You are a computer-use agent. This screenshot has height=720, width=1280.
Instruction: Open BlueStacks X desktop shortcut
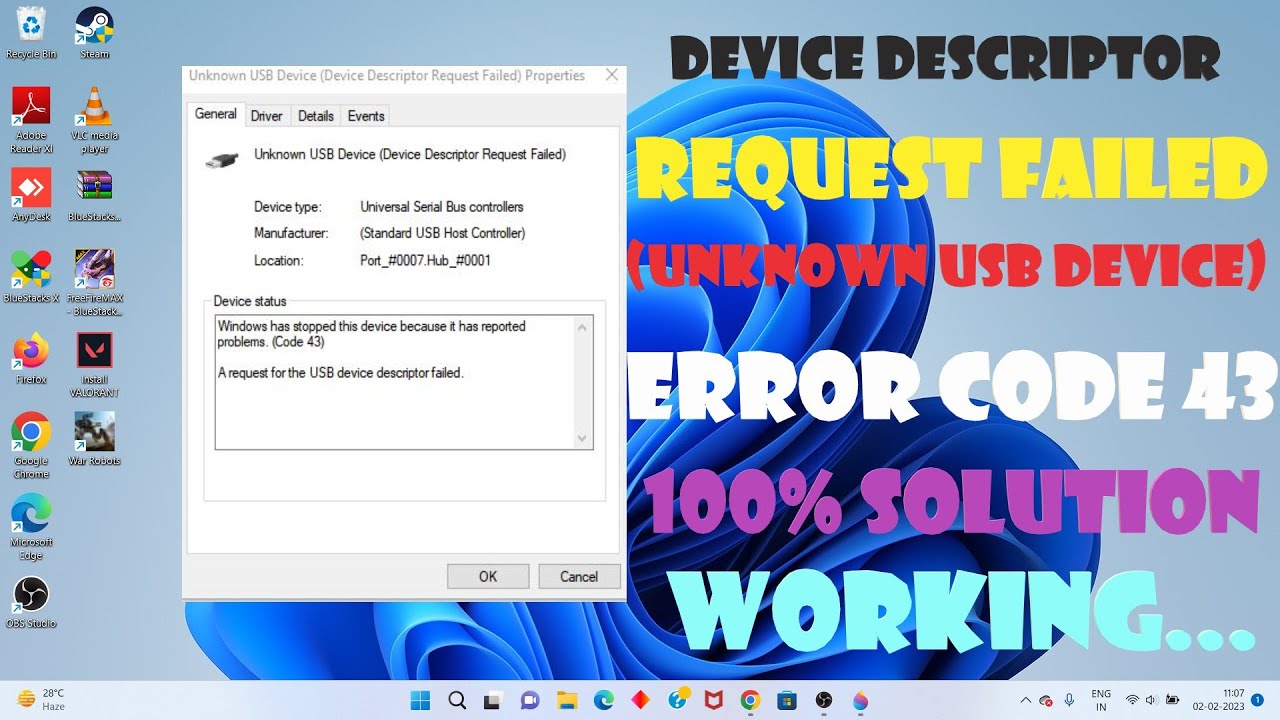pyautogui.click(x=31, y=277)
